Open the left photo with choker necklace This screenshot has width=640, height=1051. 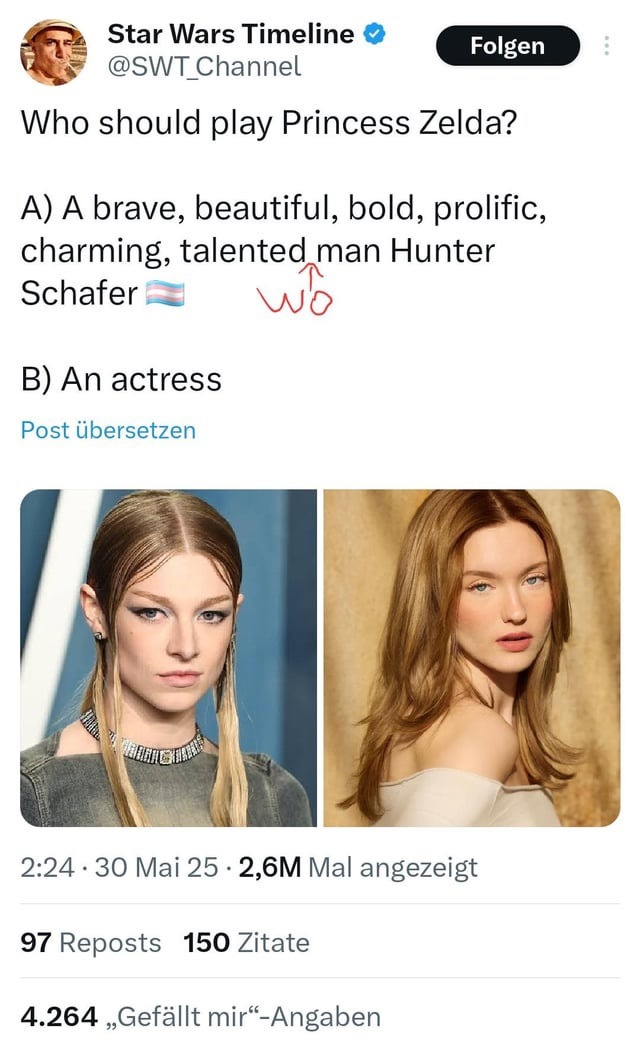coord(168,658)
